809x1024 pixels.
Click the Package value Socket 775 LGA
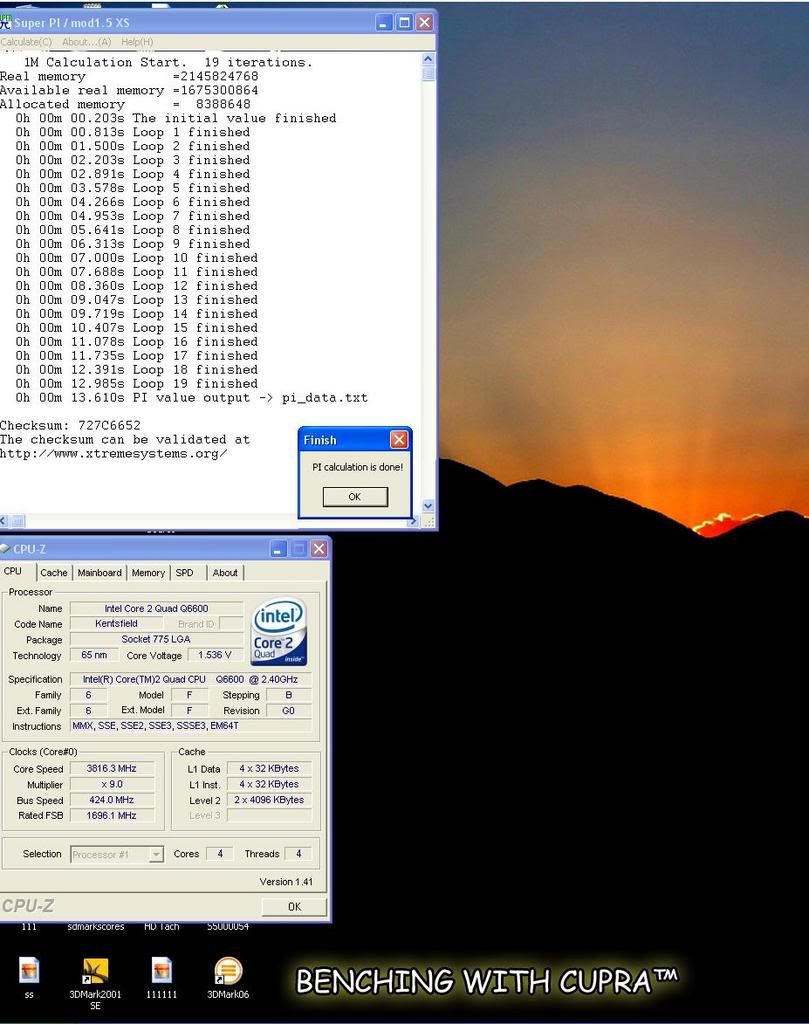click(x=156, y=639)
